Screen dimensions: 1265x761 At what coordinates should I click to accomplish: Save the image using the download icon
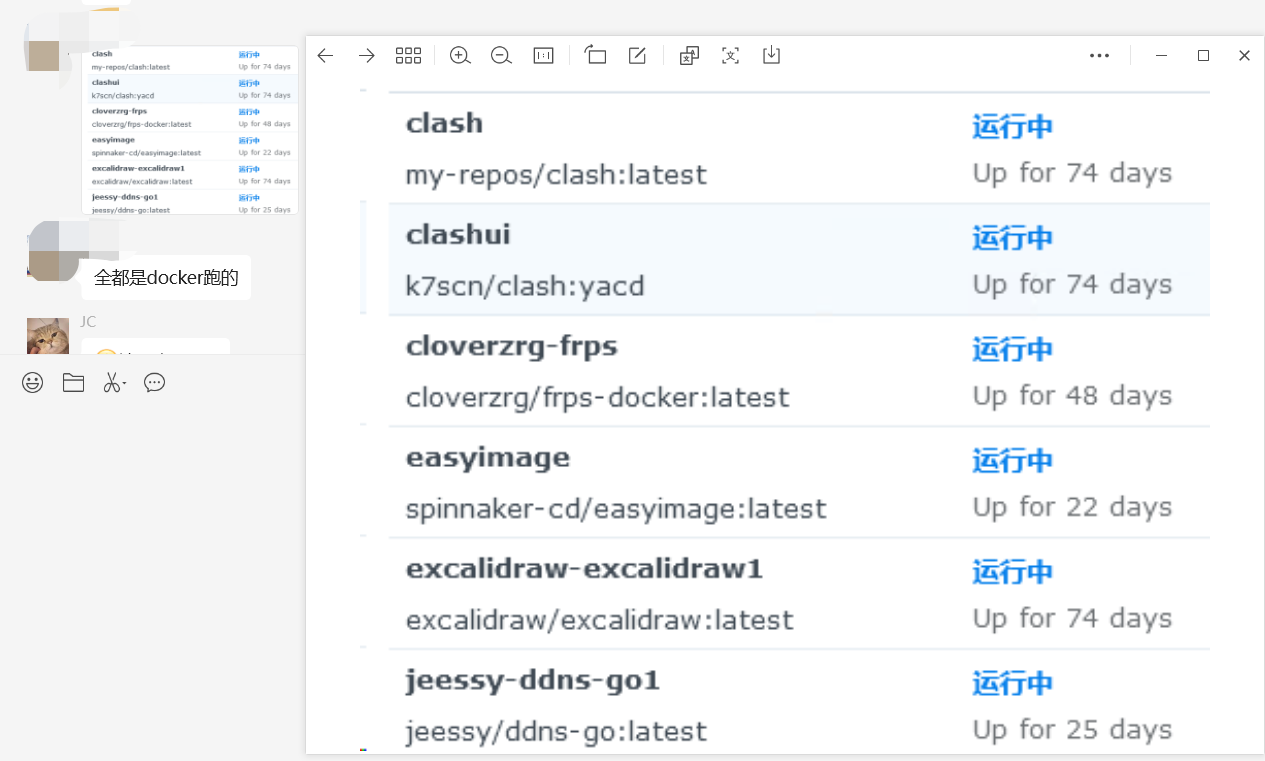[771, 55]
